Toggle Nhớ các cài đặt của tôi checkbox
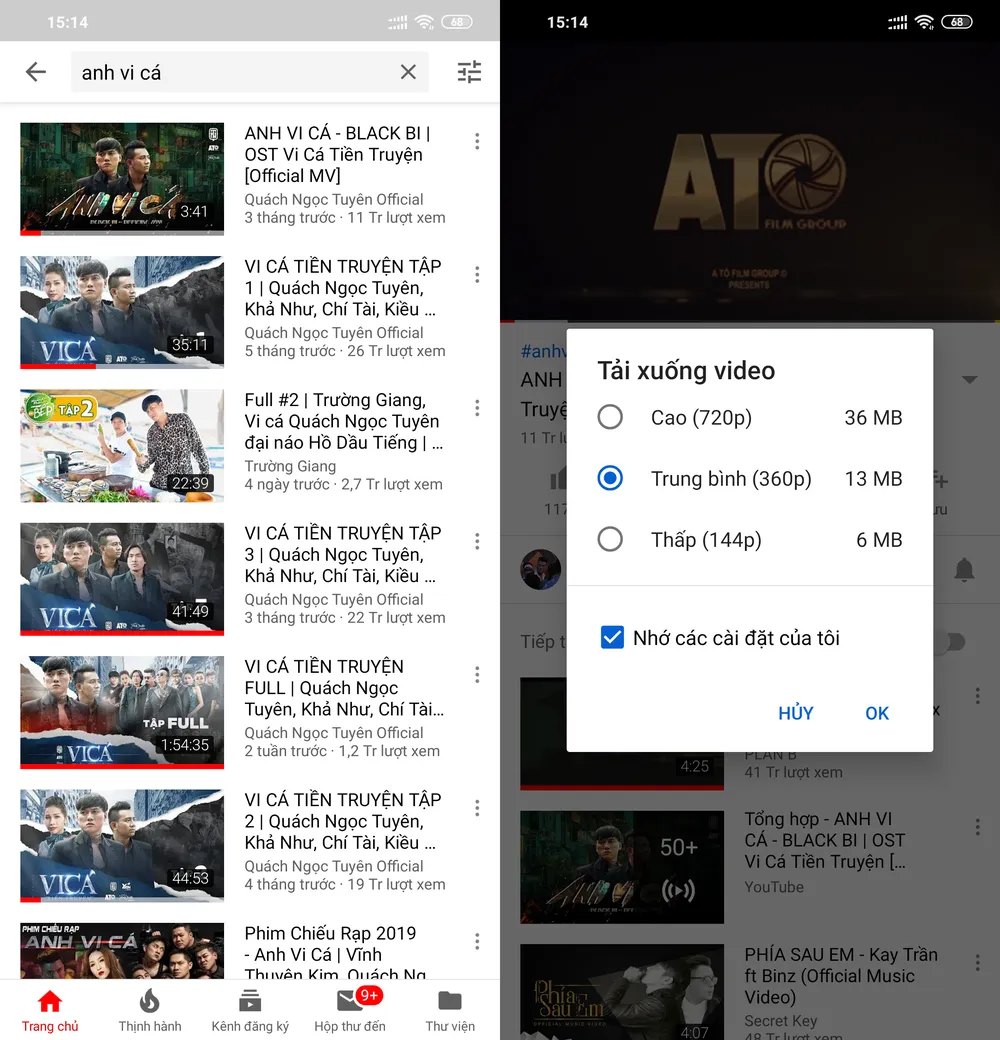 point(612,637)
